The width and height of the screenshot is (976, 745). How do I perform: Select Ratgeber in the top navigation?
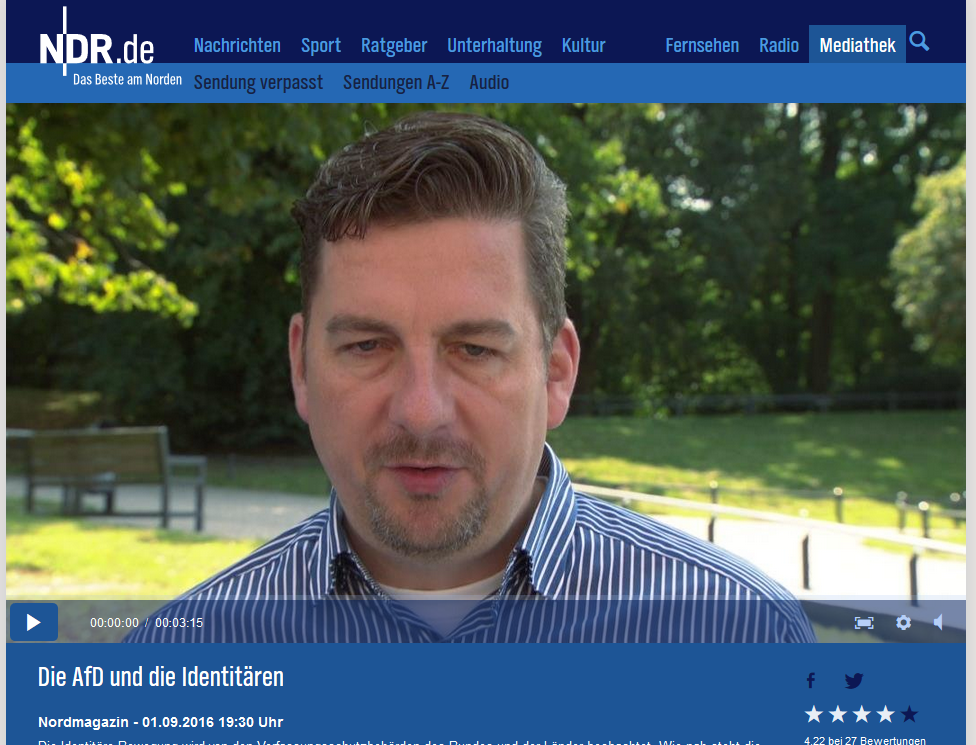coord(394,45)
